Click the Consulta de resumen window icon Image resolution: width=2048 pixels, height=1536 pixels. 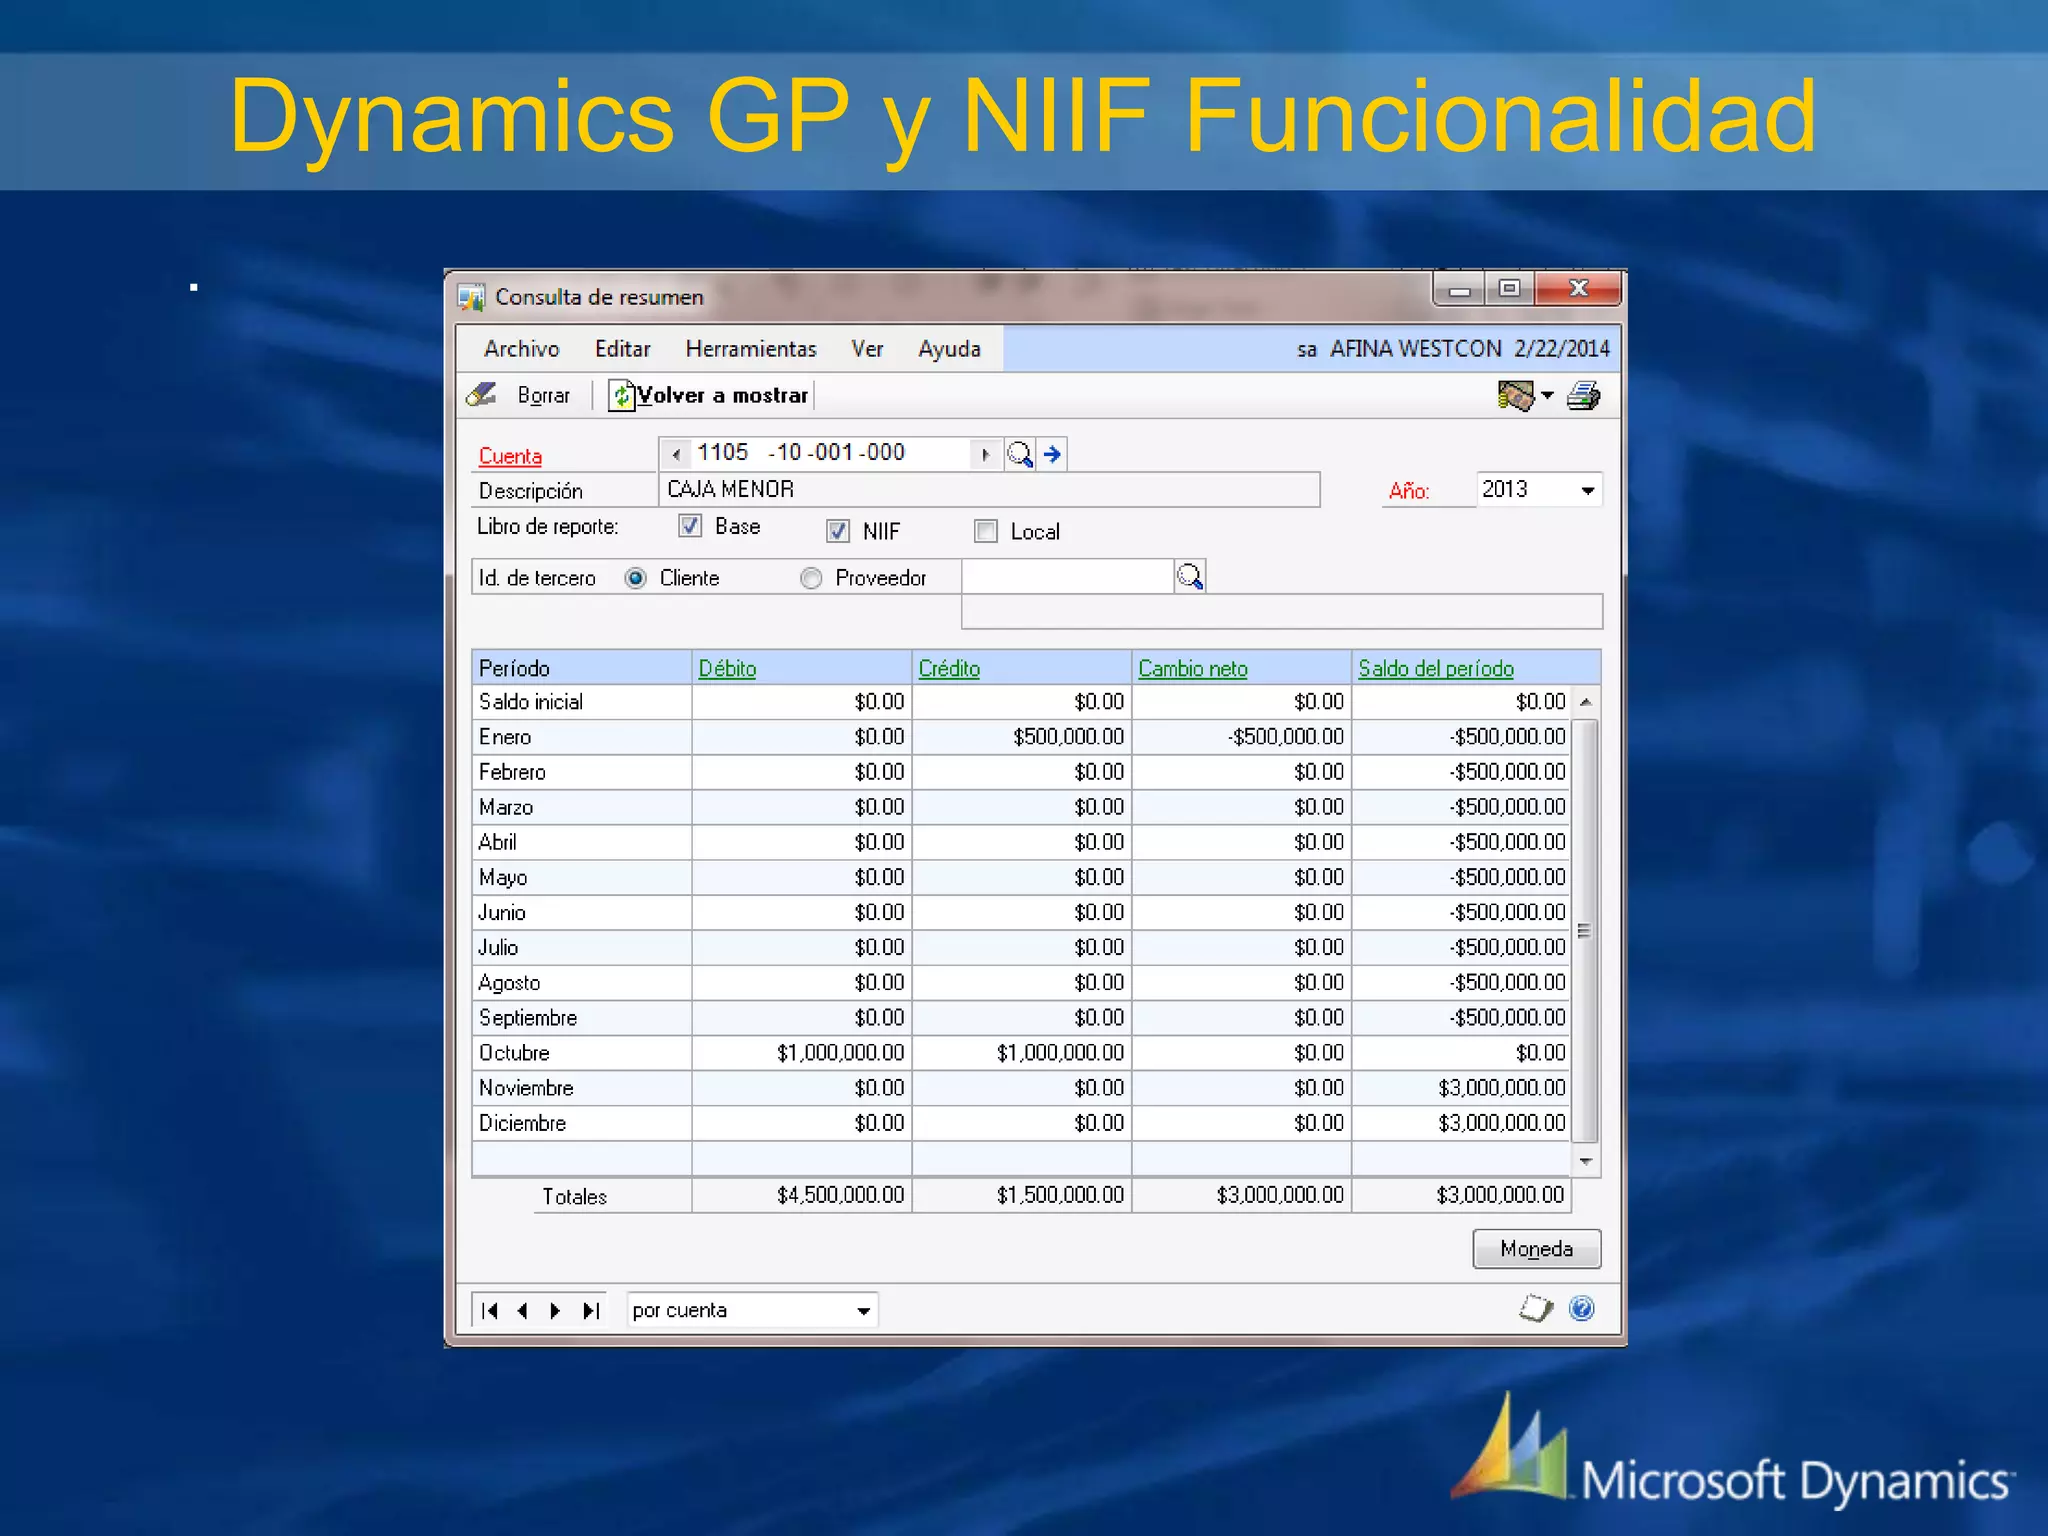pyautogui.click(x=471, y=297)
